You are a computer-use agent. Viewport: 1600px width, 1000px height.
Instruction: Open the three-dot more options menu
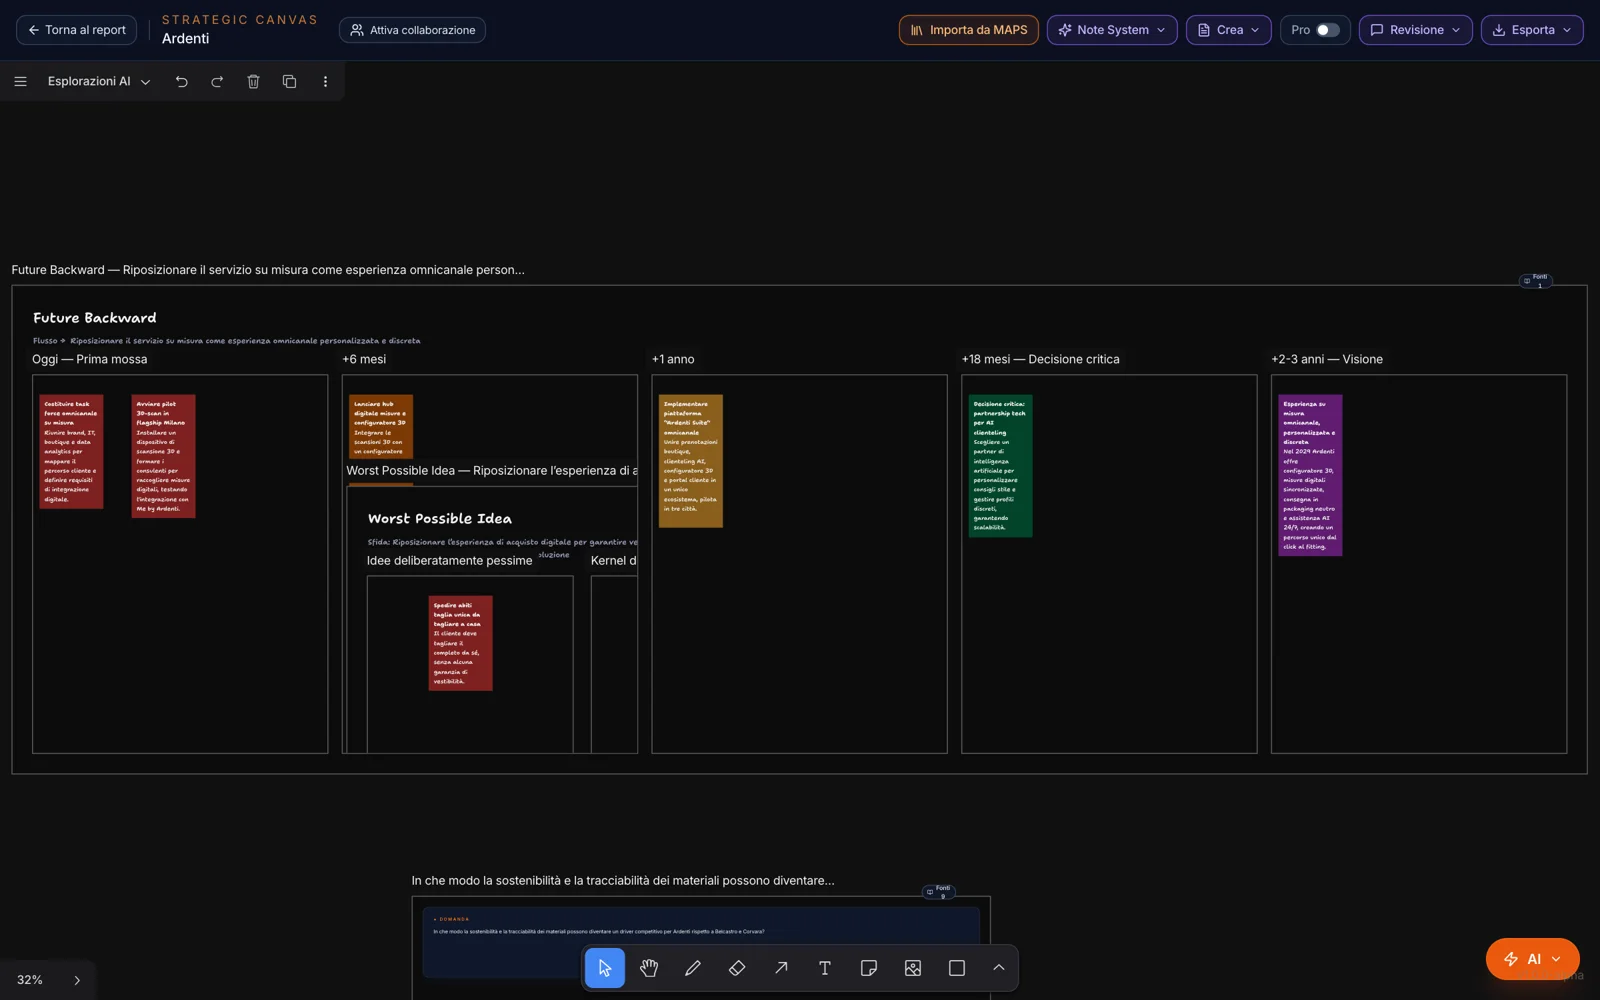click(325, 82)
